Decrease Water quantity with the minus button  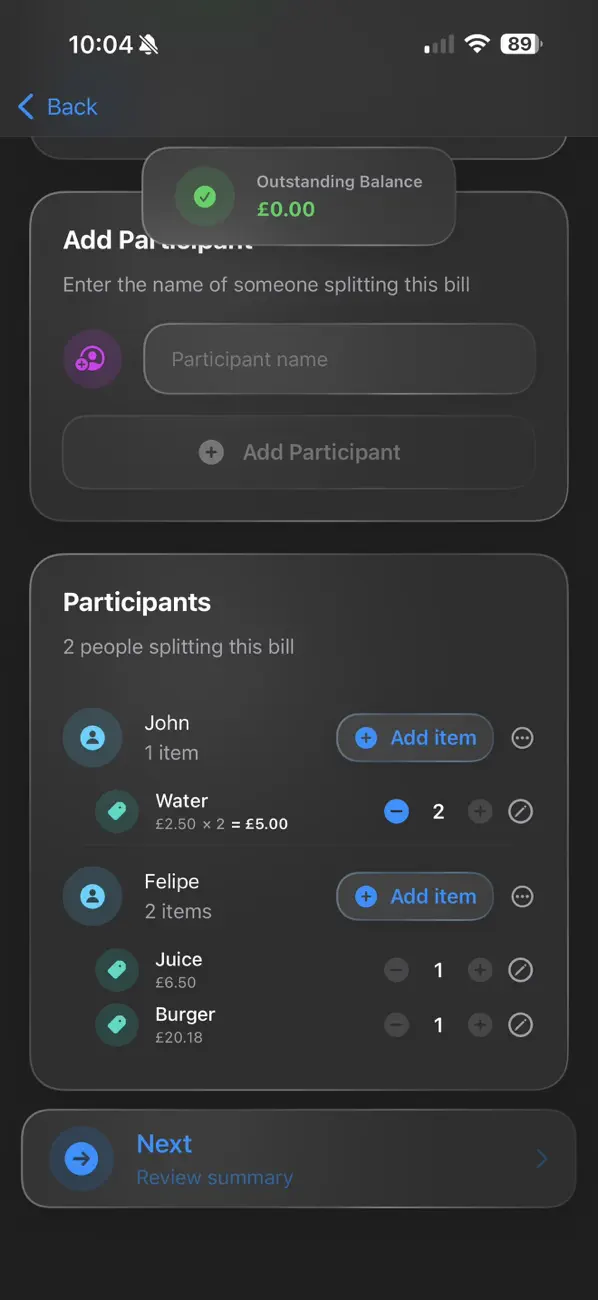pos(397,811)
